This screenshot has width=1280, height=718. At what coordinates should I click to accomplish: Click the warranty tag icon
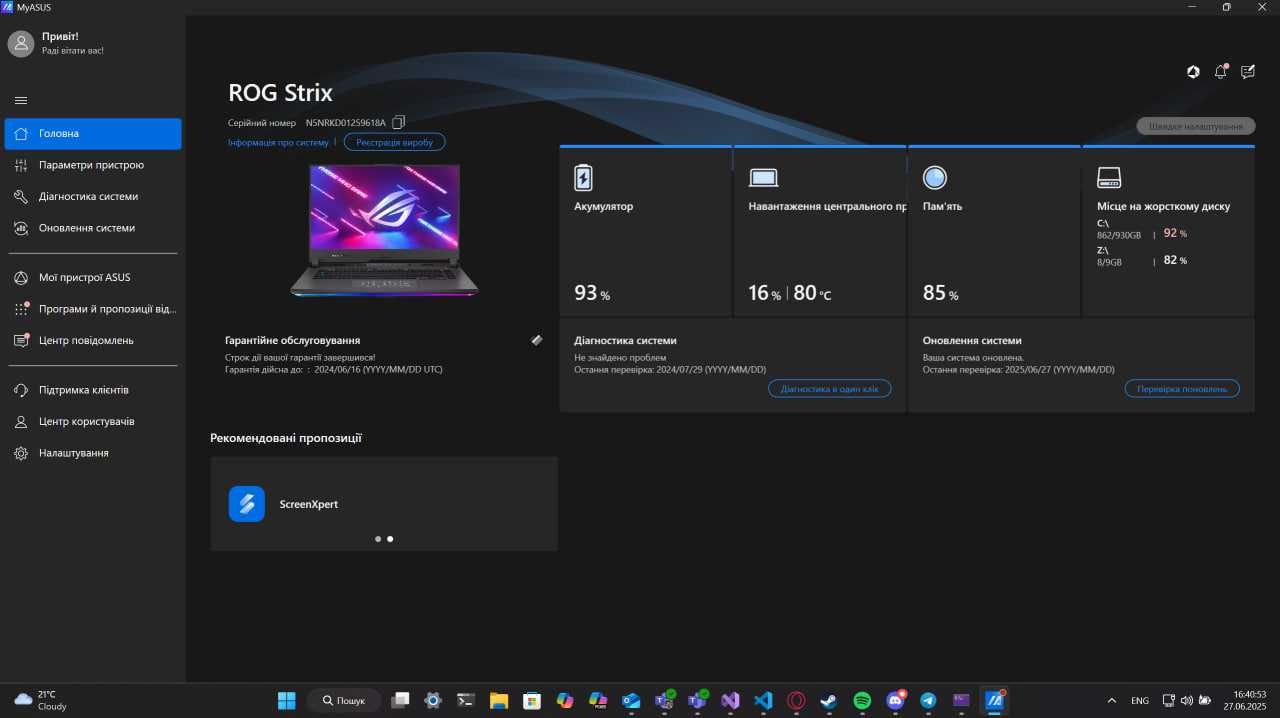click(537, 340)
